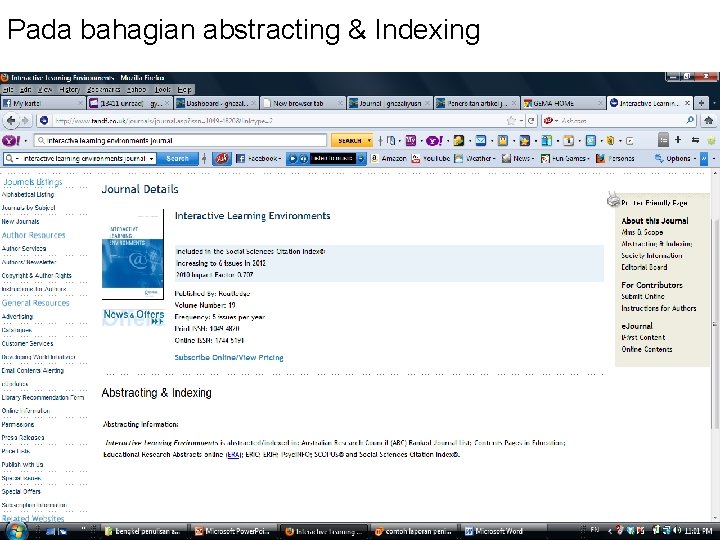This screenshot has width=720, height=540.
Task: Open the Help menu
Action: [184, 90]
